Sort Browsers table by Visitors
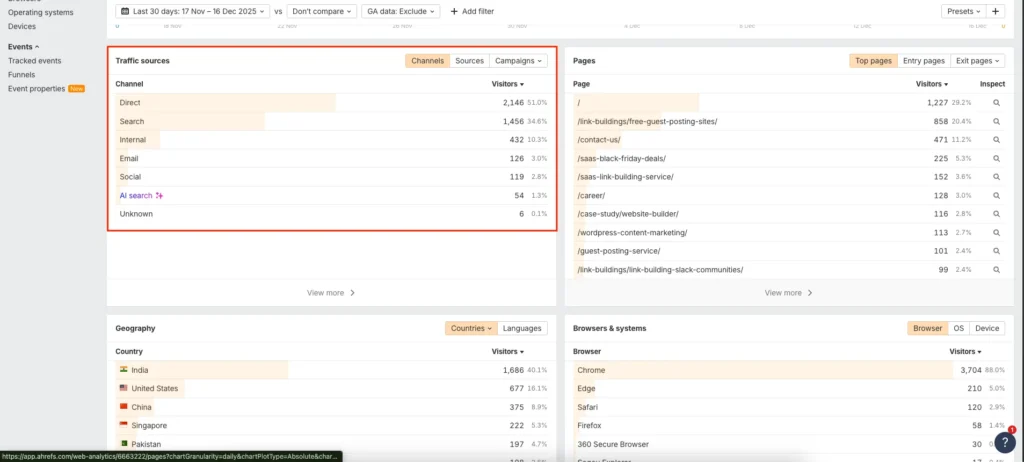 (965, 352)
